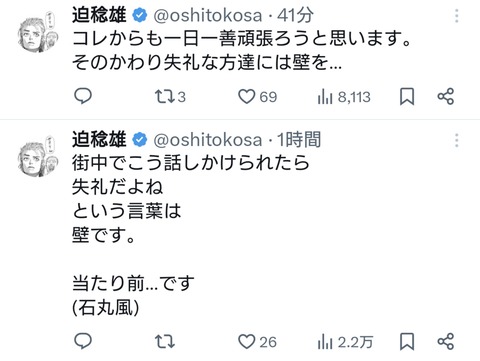Screen dimensions: 480x361
Task: Share the 1時間 tweet
Action: (446, 342)
